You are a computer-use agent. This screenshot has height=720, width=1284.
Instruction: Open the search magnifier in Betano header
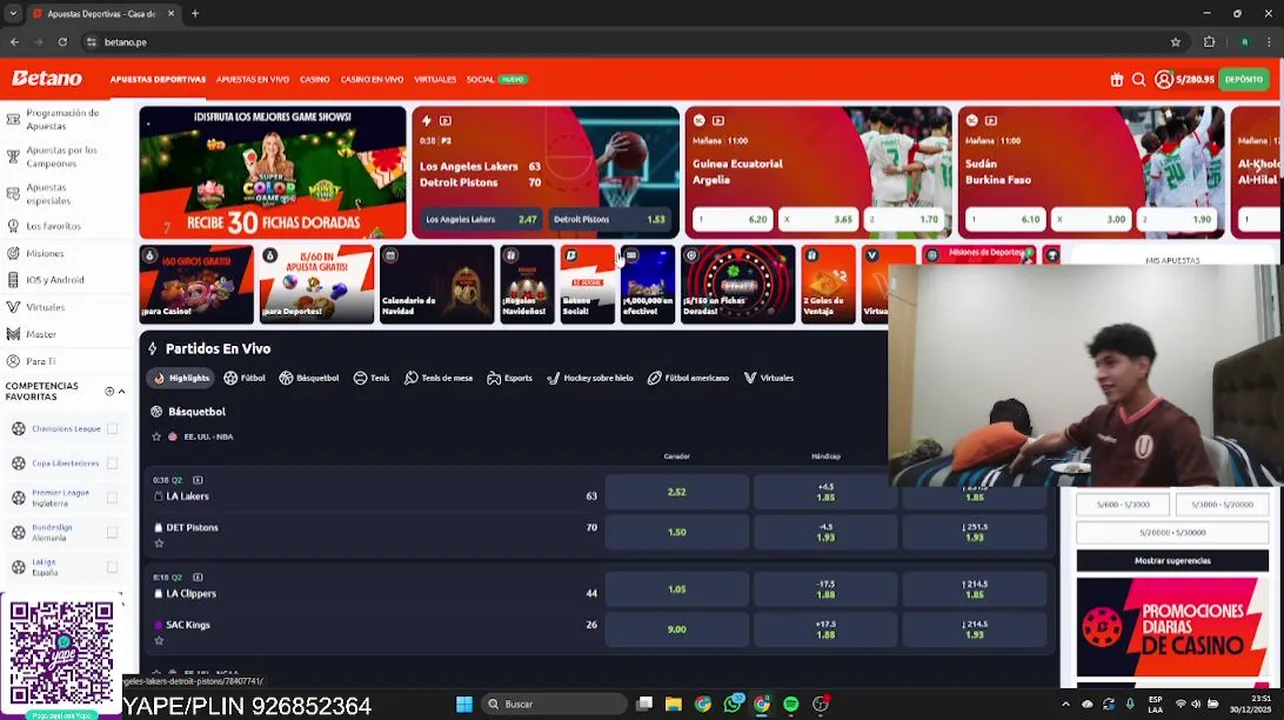pos(1139,79)
